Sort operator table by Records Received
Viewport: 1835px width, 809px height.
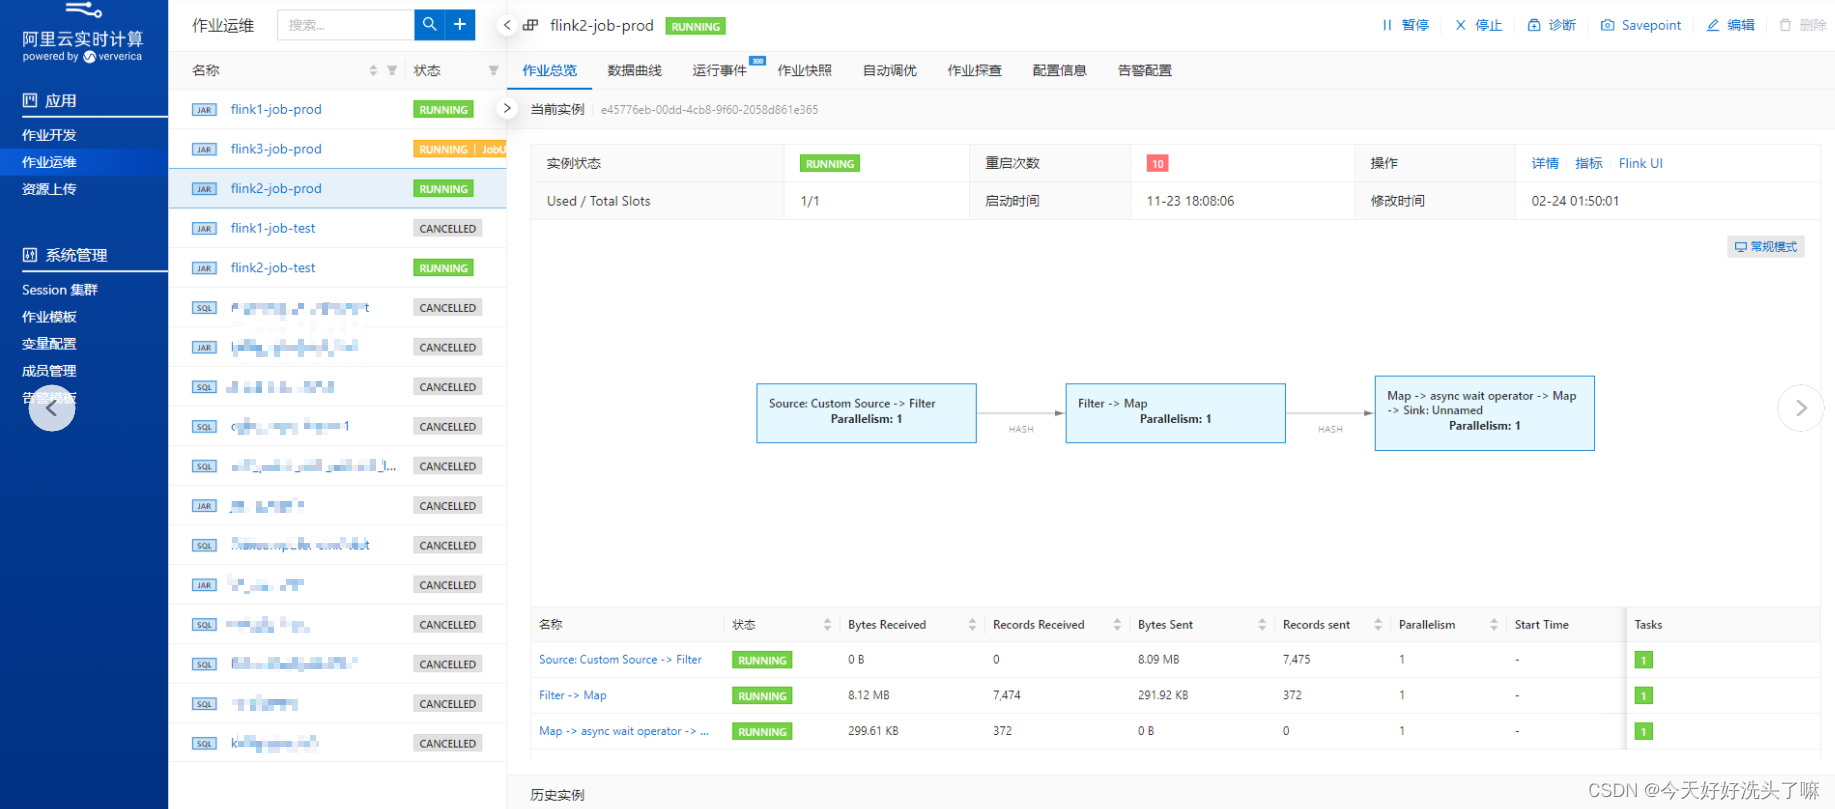(1117, 624)
